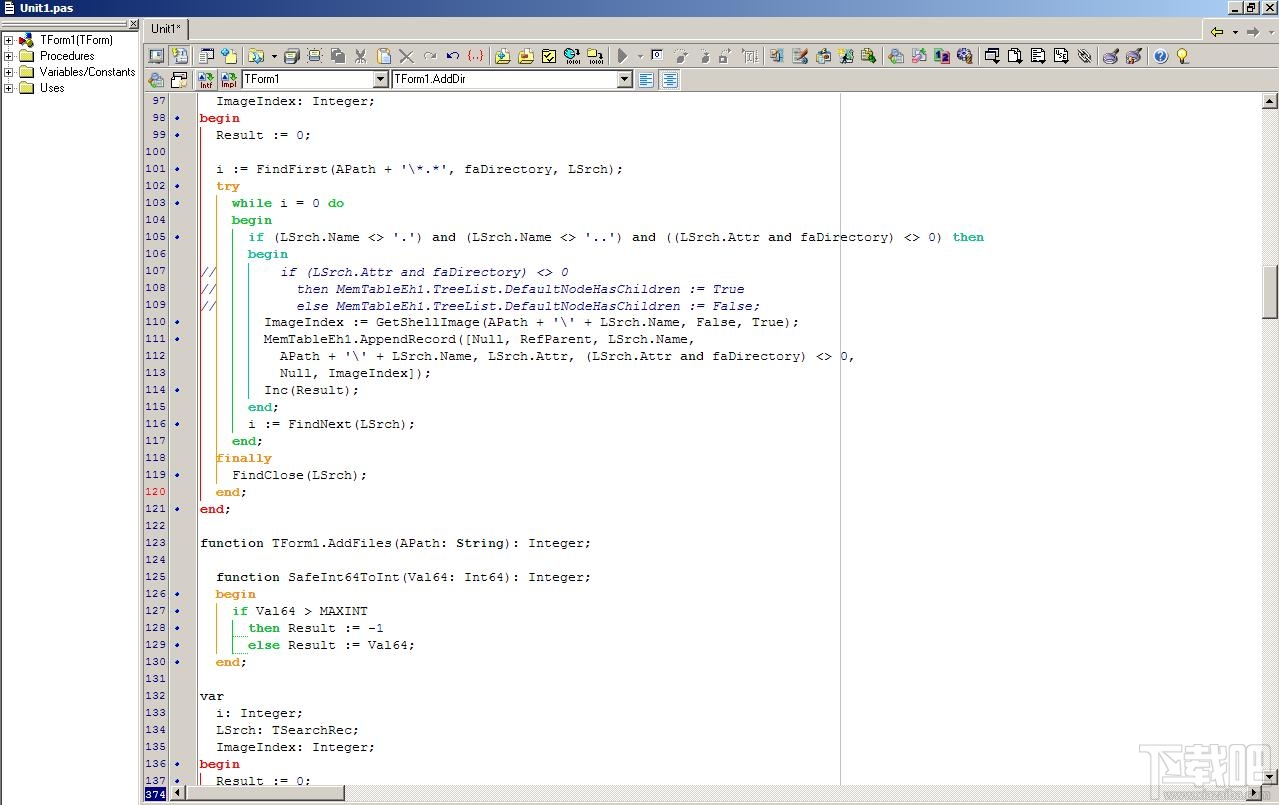This screenshot has width=1279, height=805.
Task: Click the 374 line count status cell
Action: (155, 794)
